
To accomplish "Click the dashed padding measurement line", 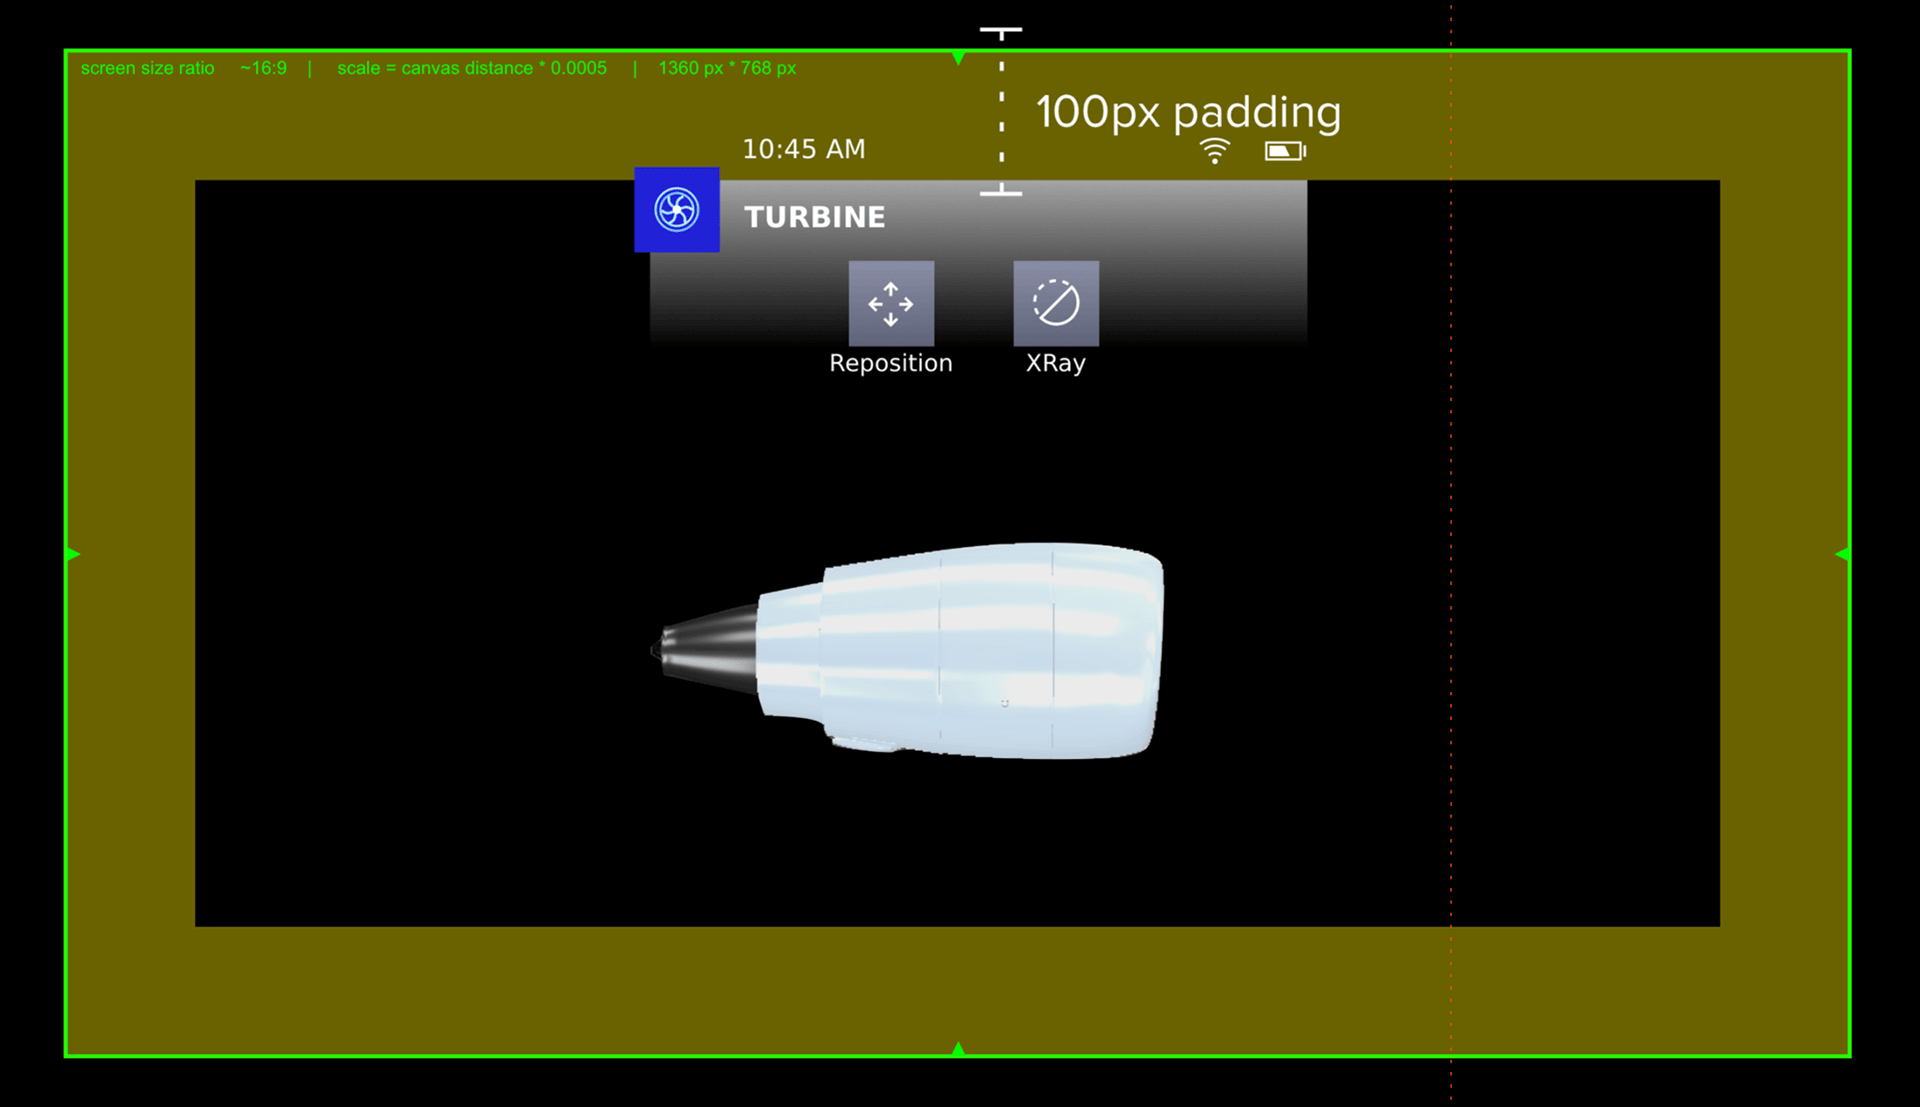I will [1001, 111].
